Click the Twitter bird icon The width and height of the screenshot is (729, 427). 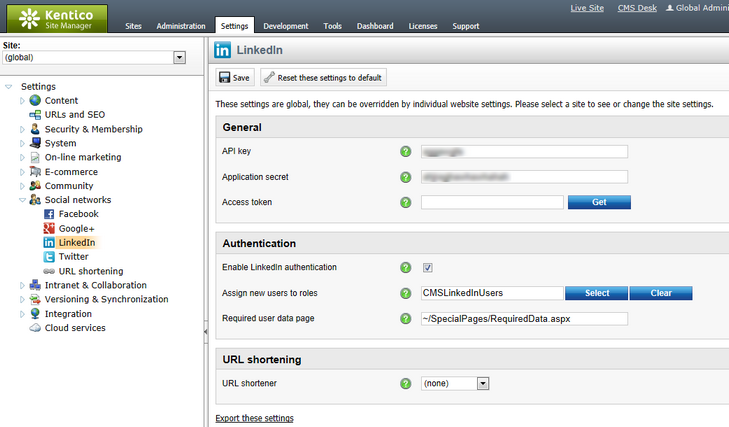click(49, 257)
